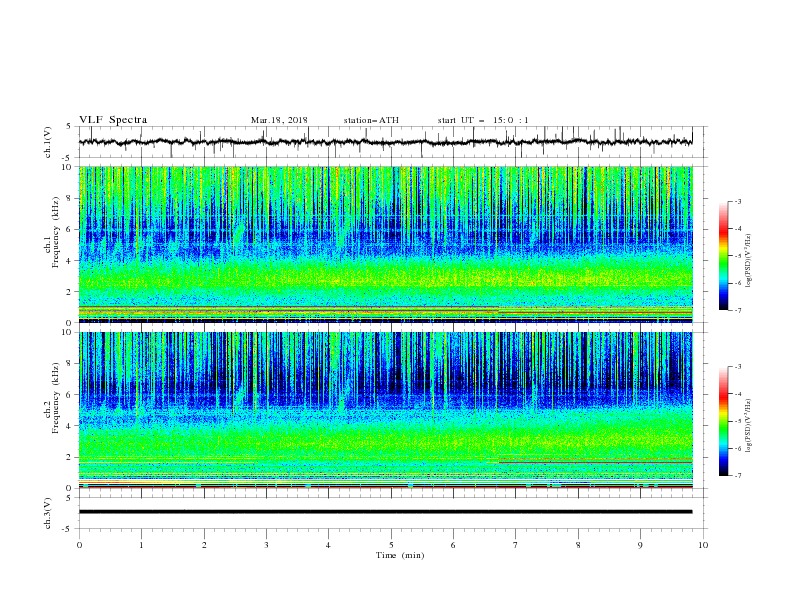The width and height of the screenshot is (792, 612).
Task: Click the 'ch.1(V)' waveform axis label
Action: click(48, 142)
